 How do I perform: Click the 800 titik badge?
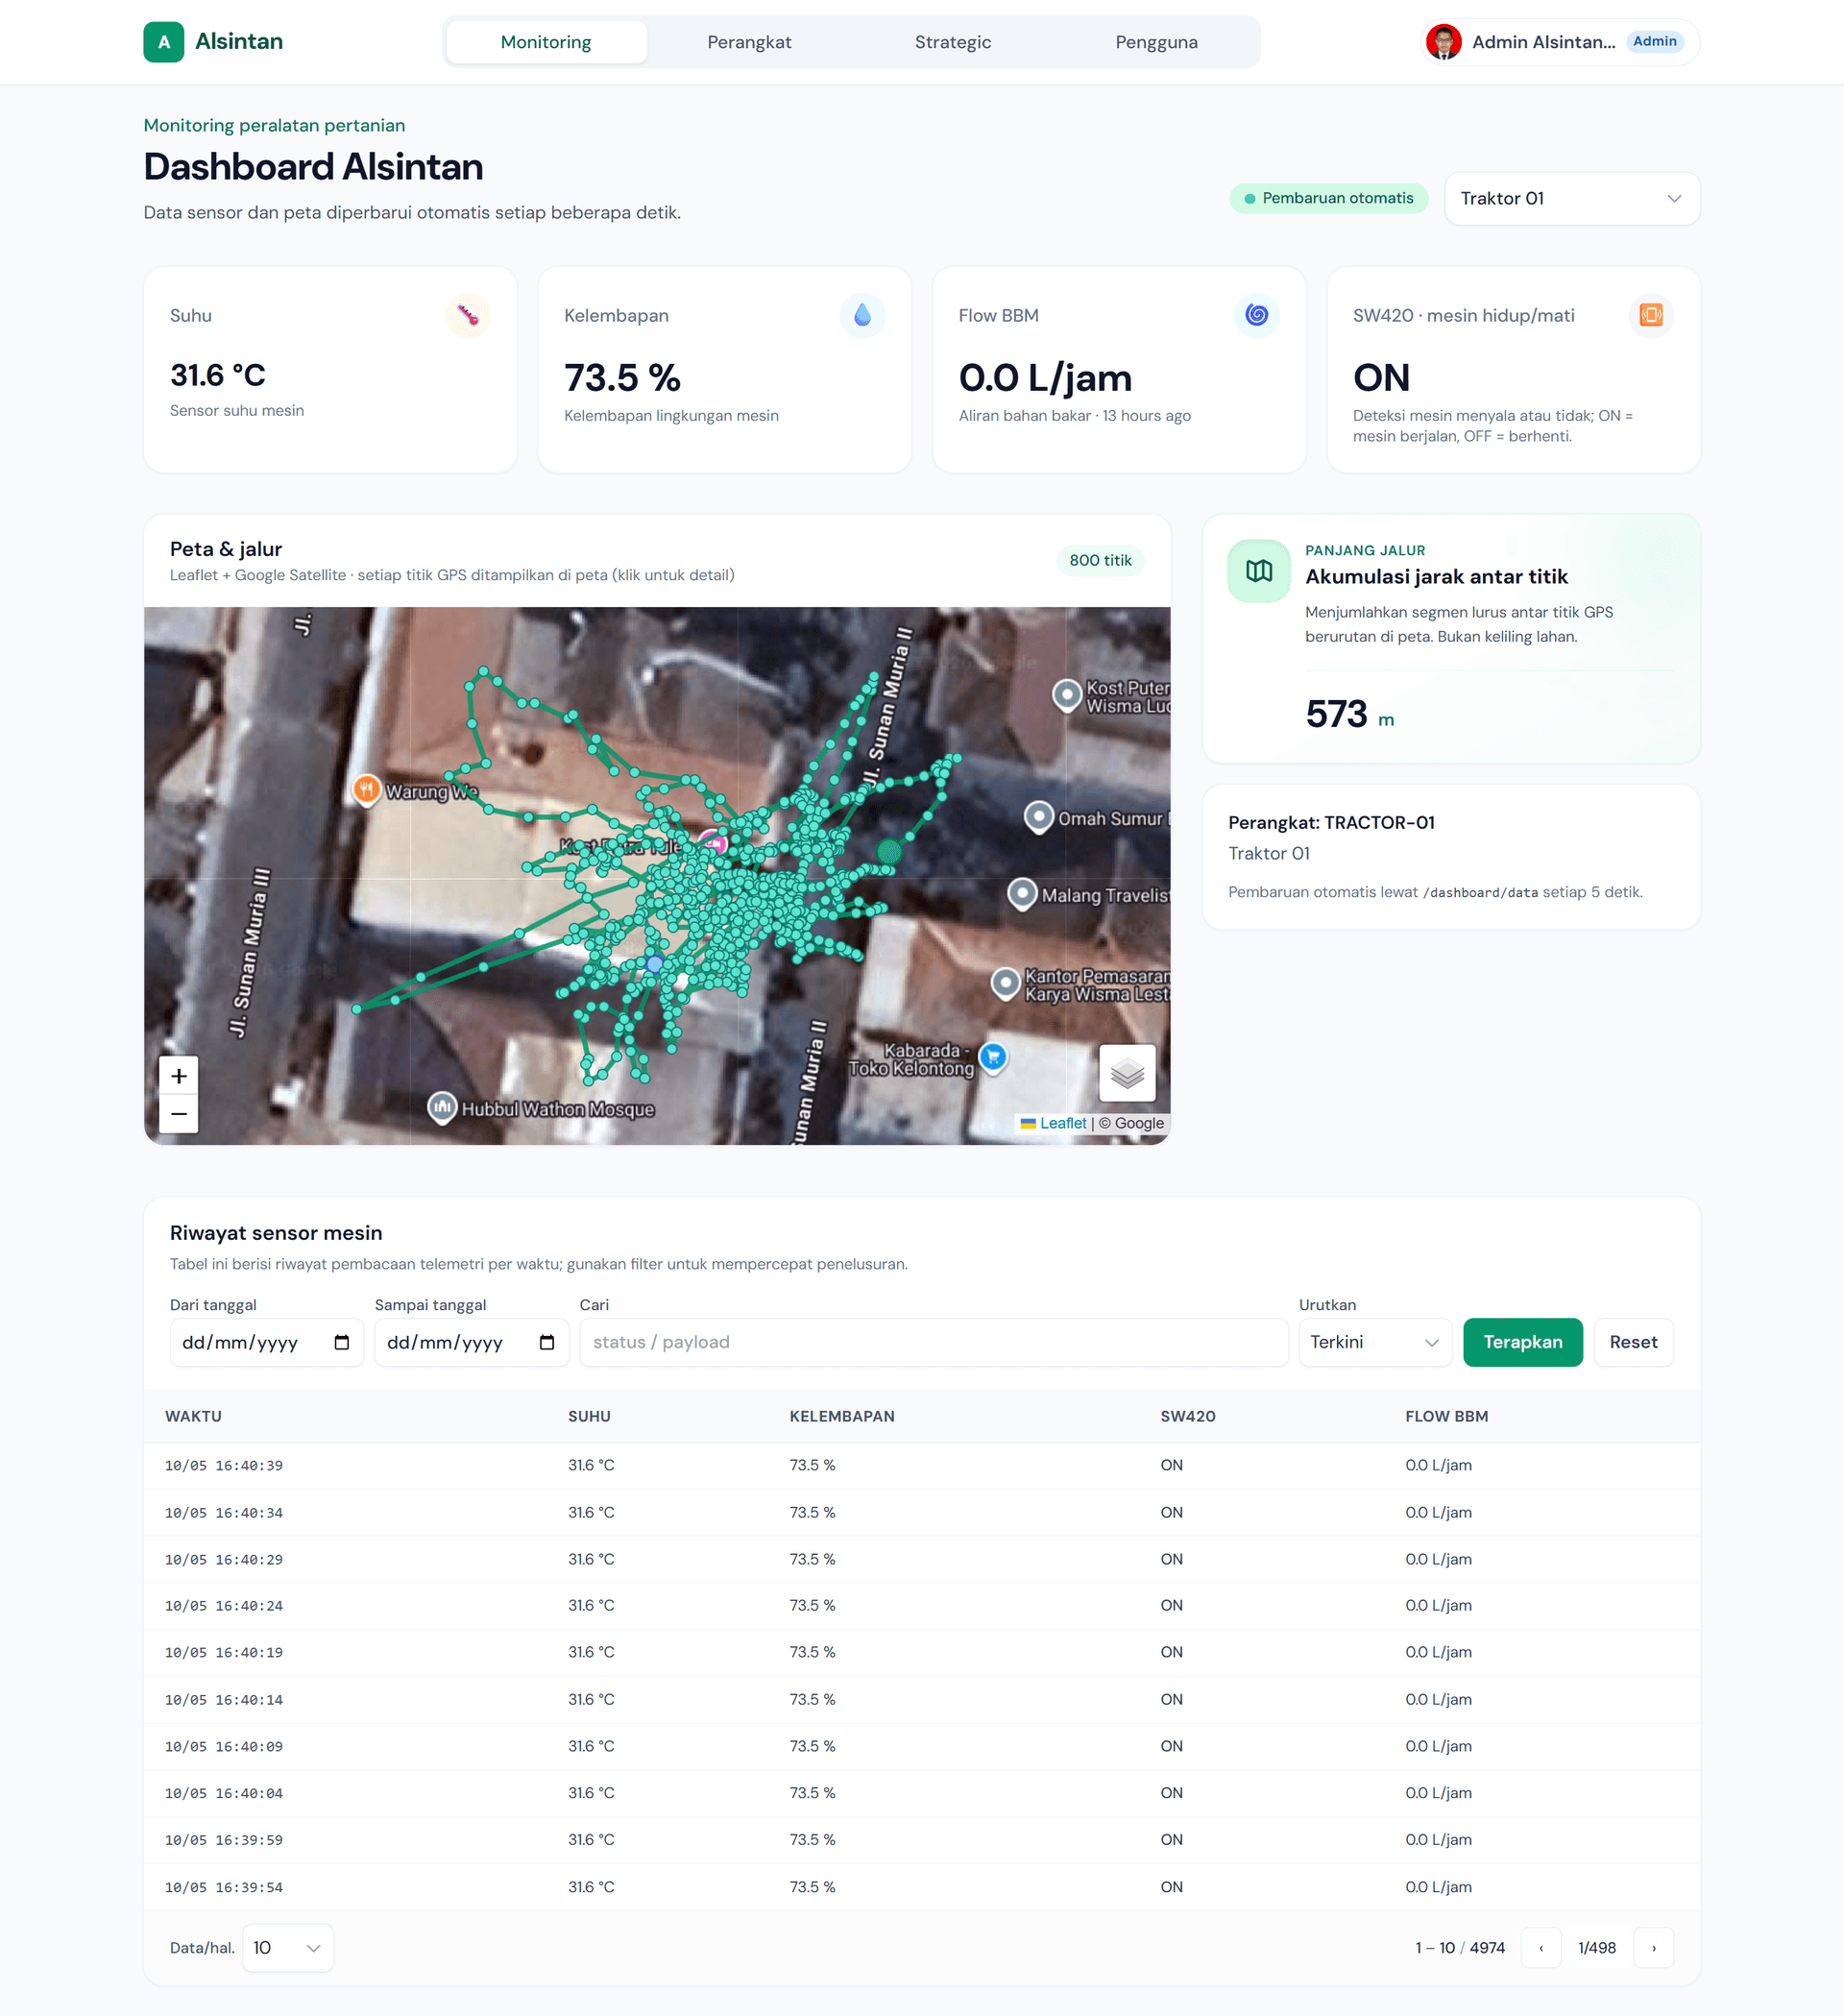(x=1100, y=561)
